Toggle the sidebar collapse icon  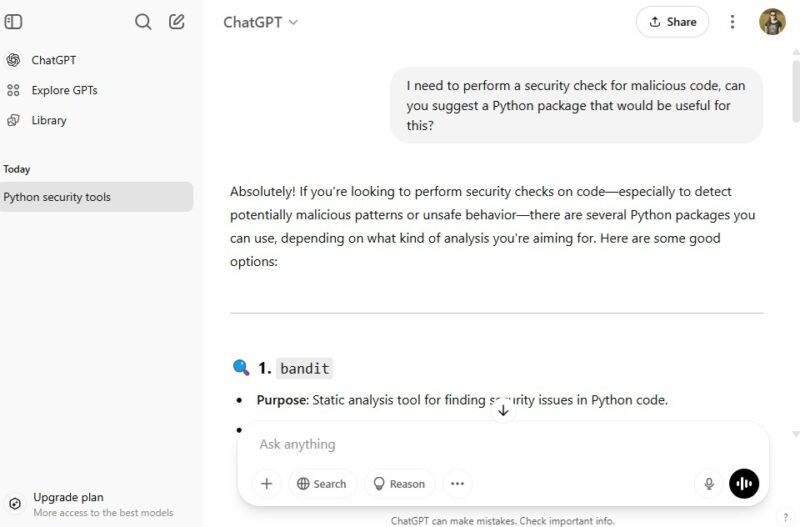14,21
